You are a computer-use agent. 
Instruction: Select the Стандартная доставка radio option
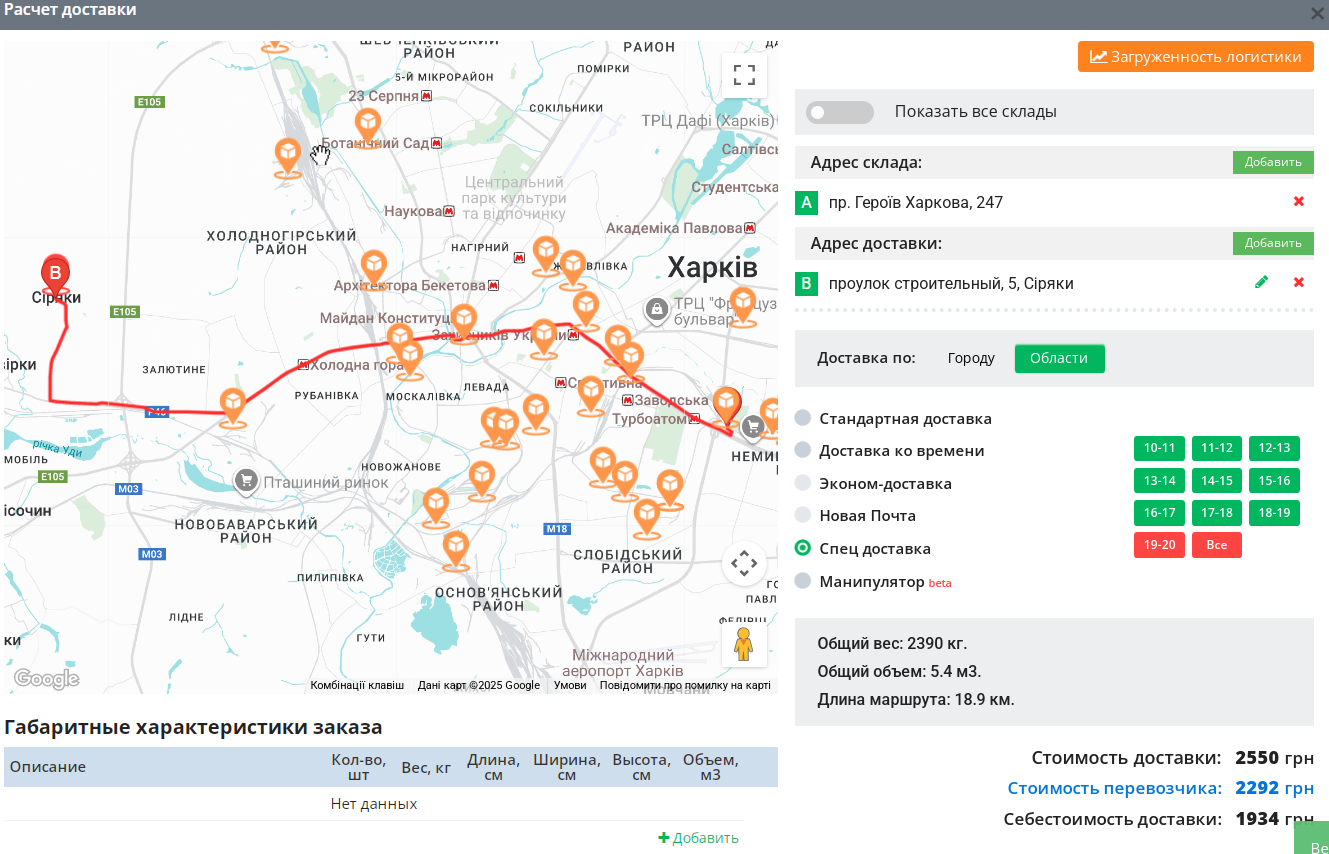[803, 418]
